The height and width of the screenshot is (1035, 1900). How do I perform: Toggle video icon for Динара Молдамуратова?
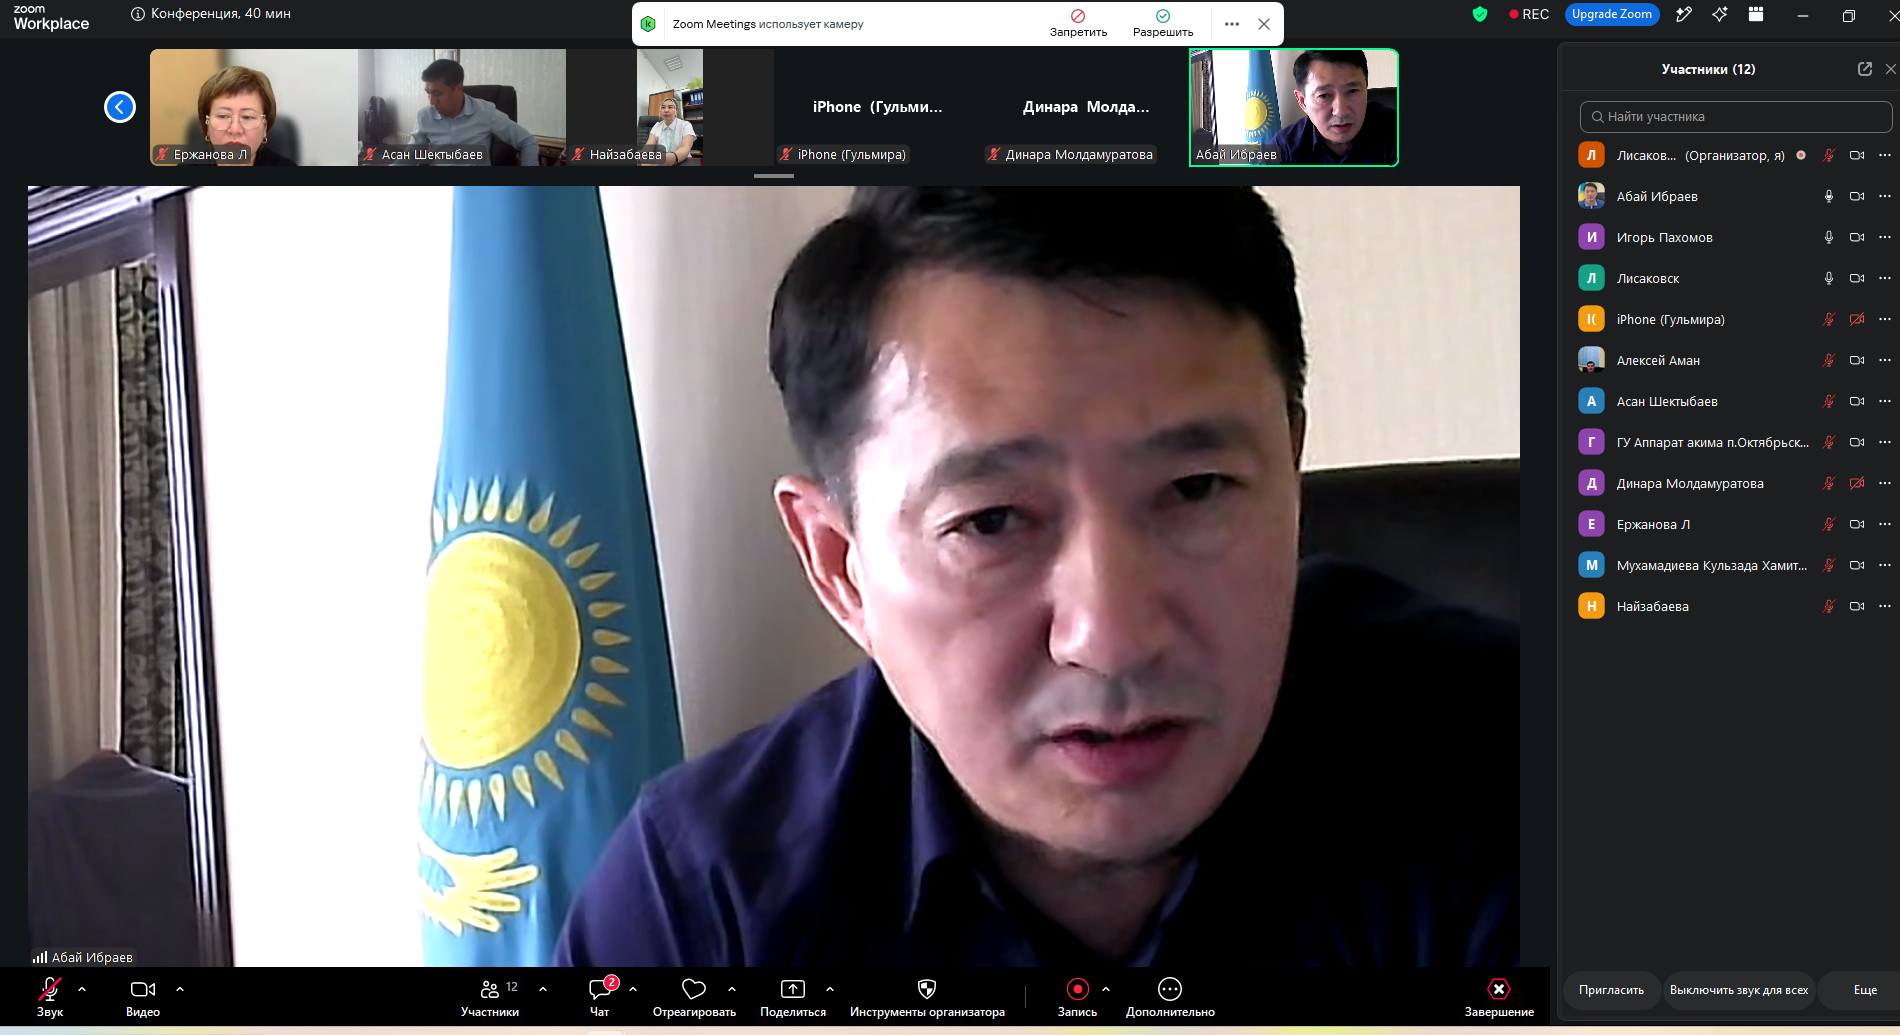click(1857, 483)
